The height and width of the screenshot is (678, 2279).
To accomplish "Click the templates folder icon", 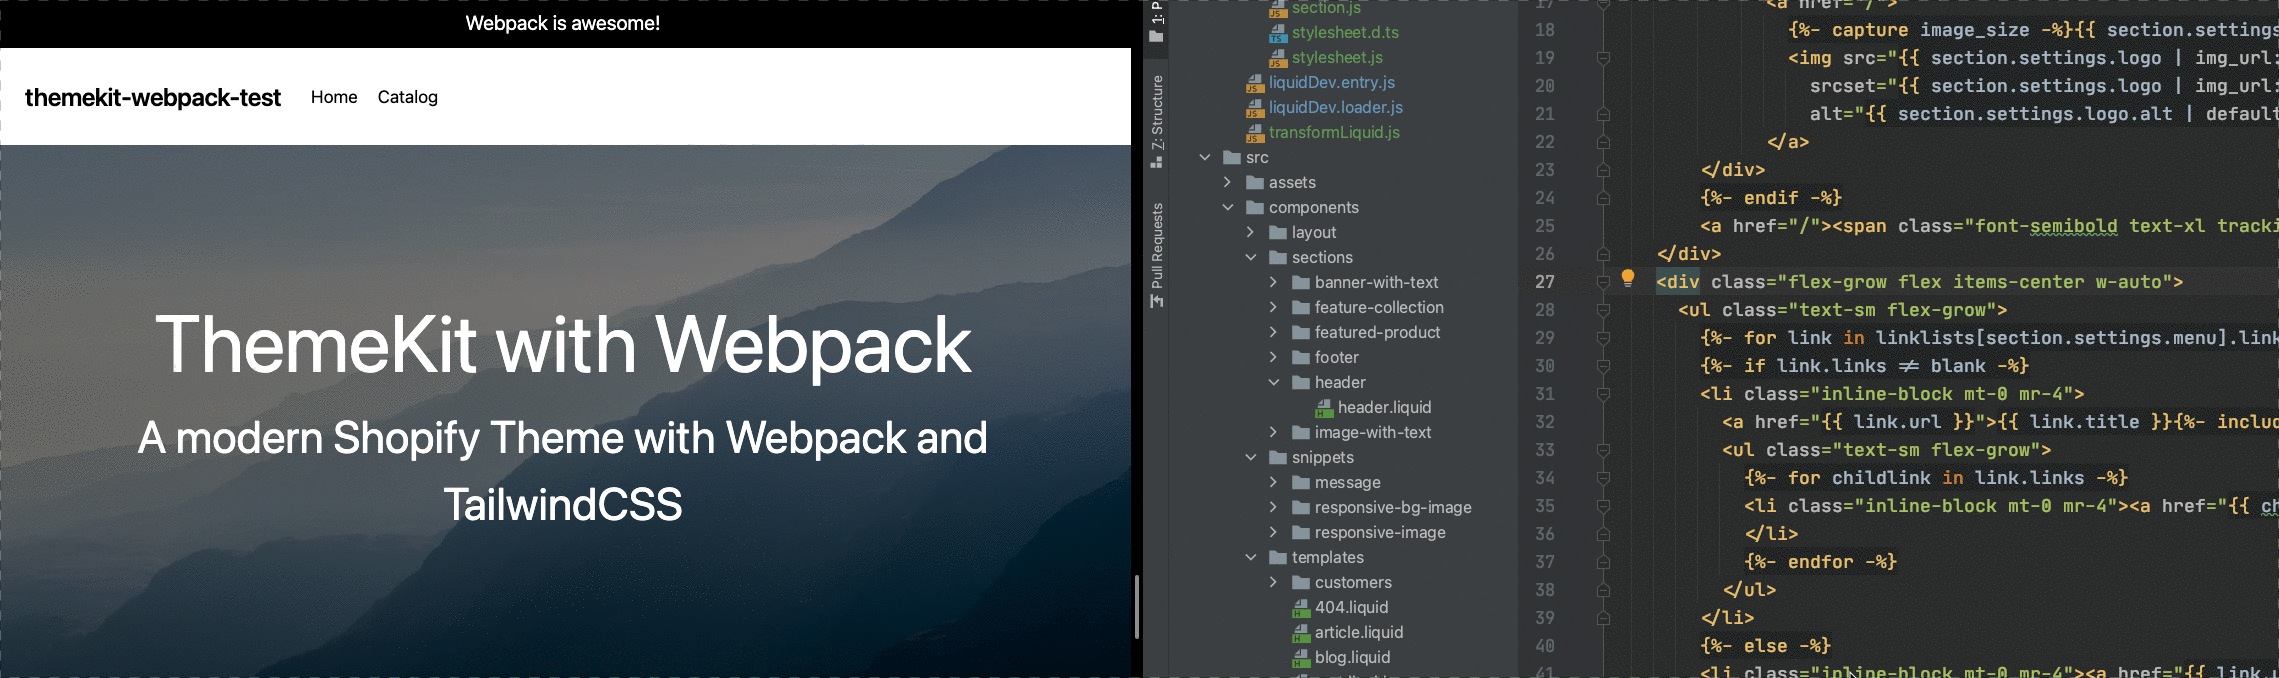I will click(x=1278, y=557).
